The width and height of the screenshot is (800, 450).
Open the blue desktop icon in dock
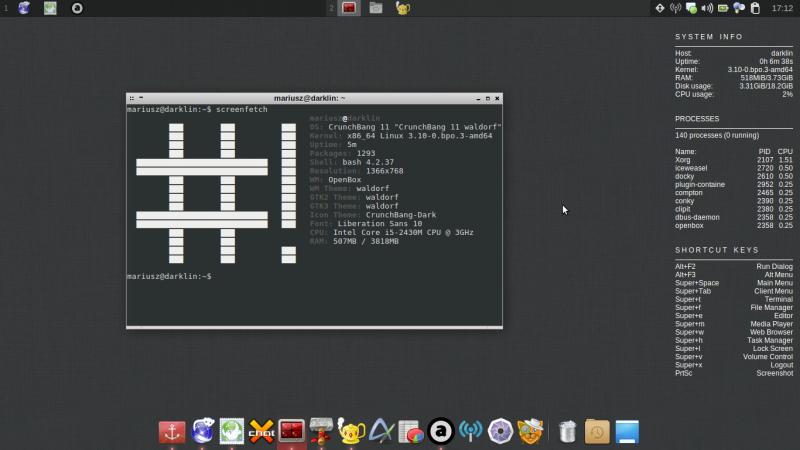point(627,431)
